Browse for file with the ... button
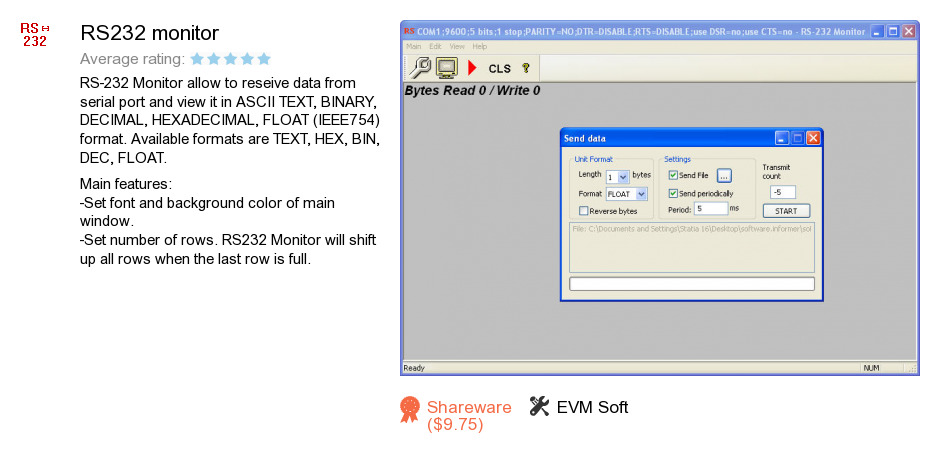The width and height of the screenshot is (940, 460). [724, 176]
